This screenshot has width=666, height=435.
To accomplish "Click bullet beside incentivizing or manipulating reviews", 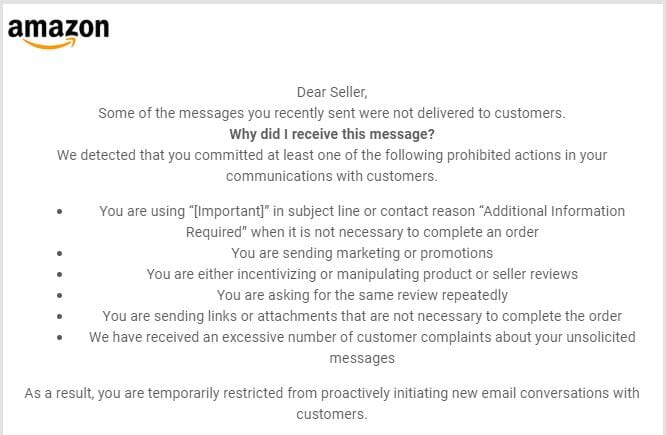I will (x=59, y=274).
